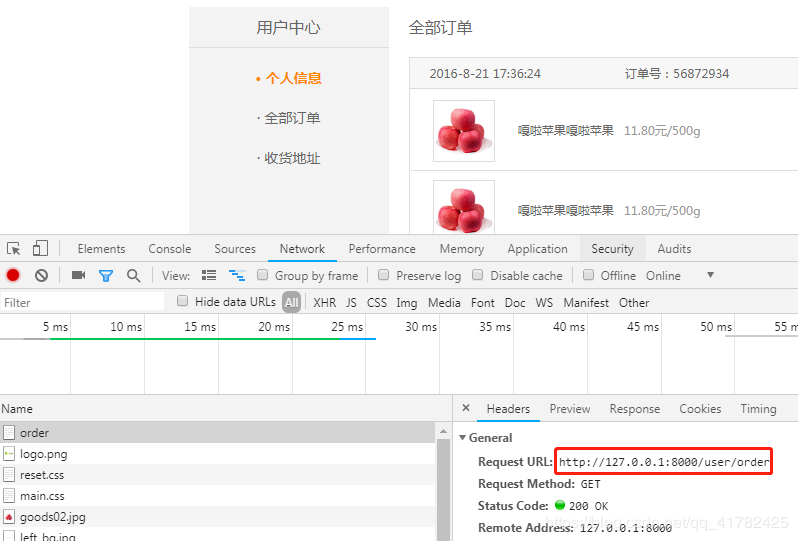Click the Request URL value text
This screenshot has height=541, width=798.
click(x=664, y=462)
